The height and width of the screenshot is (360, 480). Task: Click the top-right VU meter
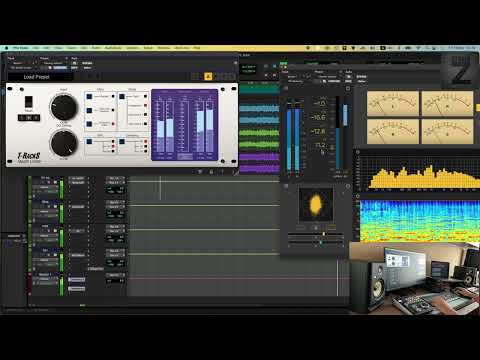447,104
